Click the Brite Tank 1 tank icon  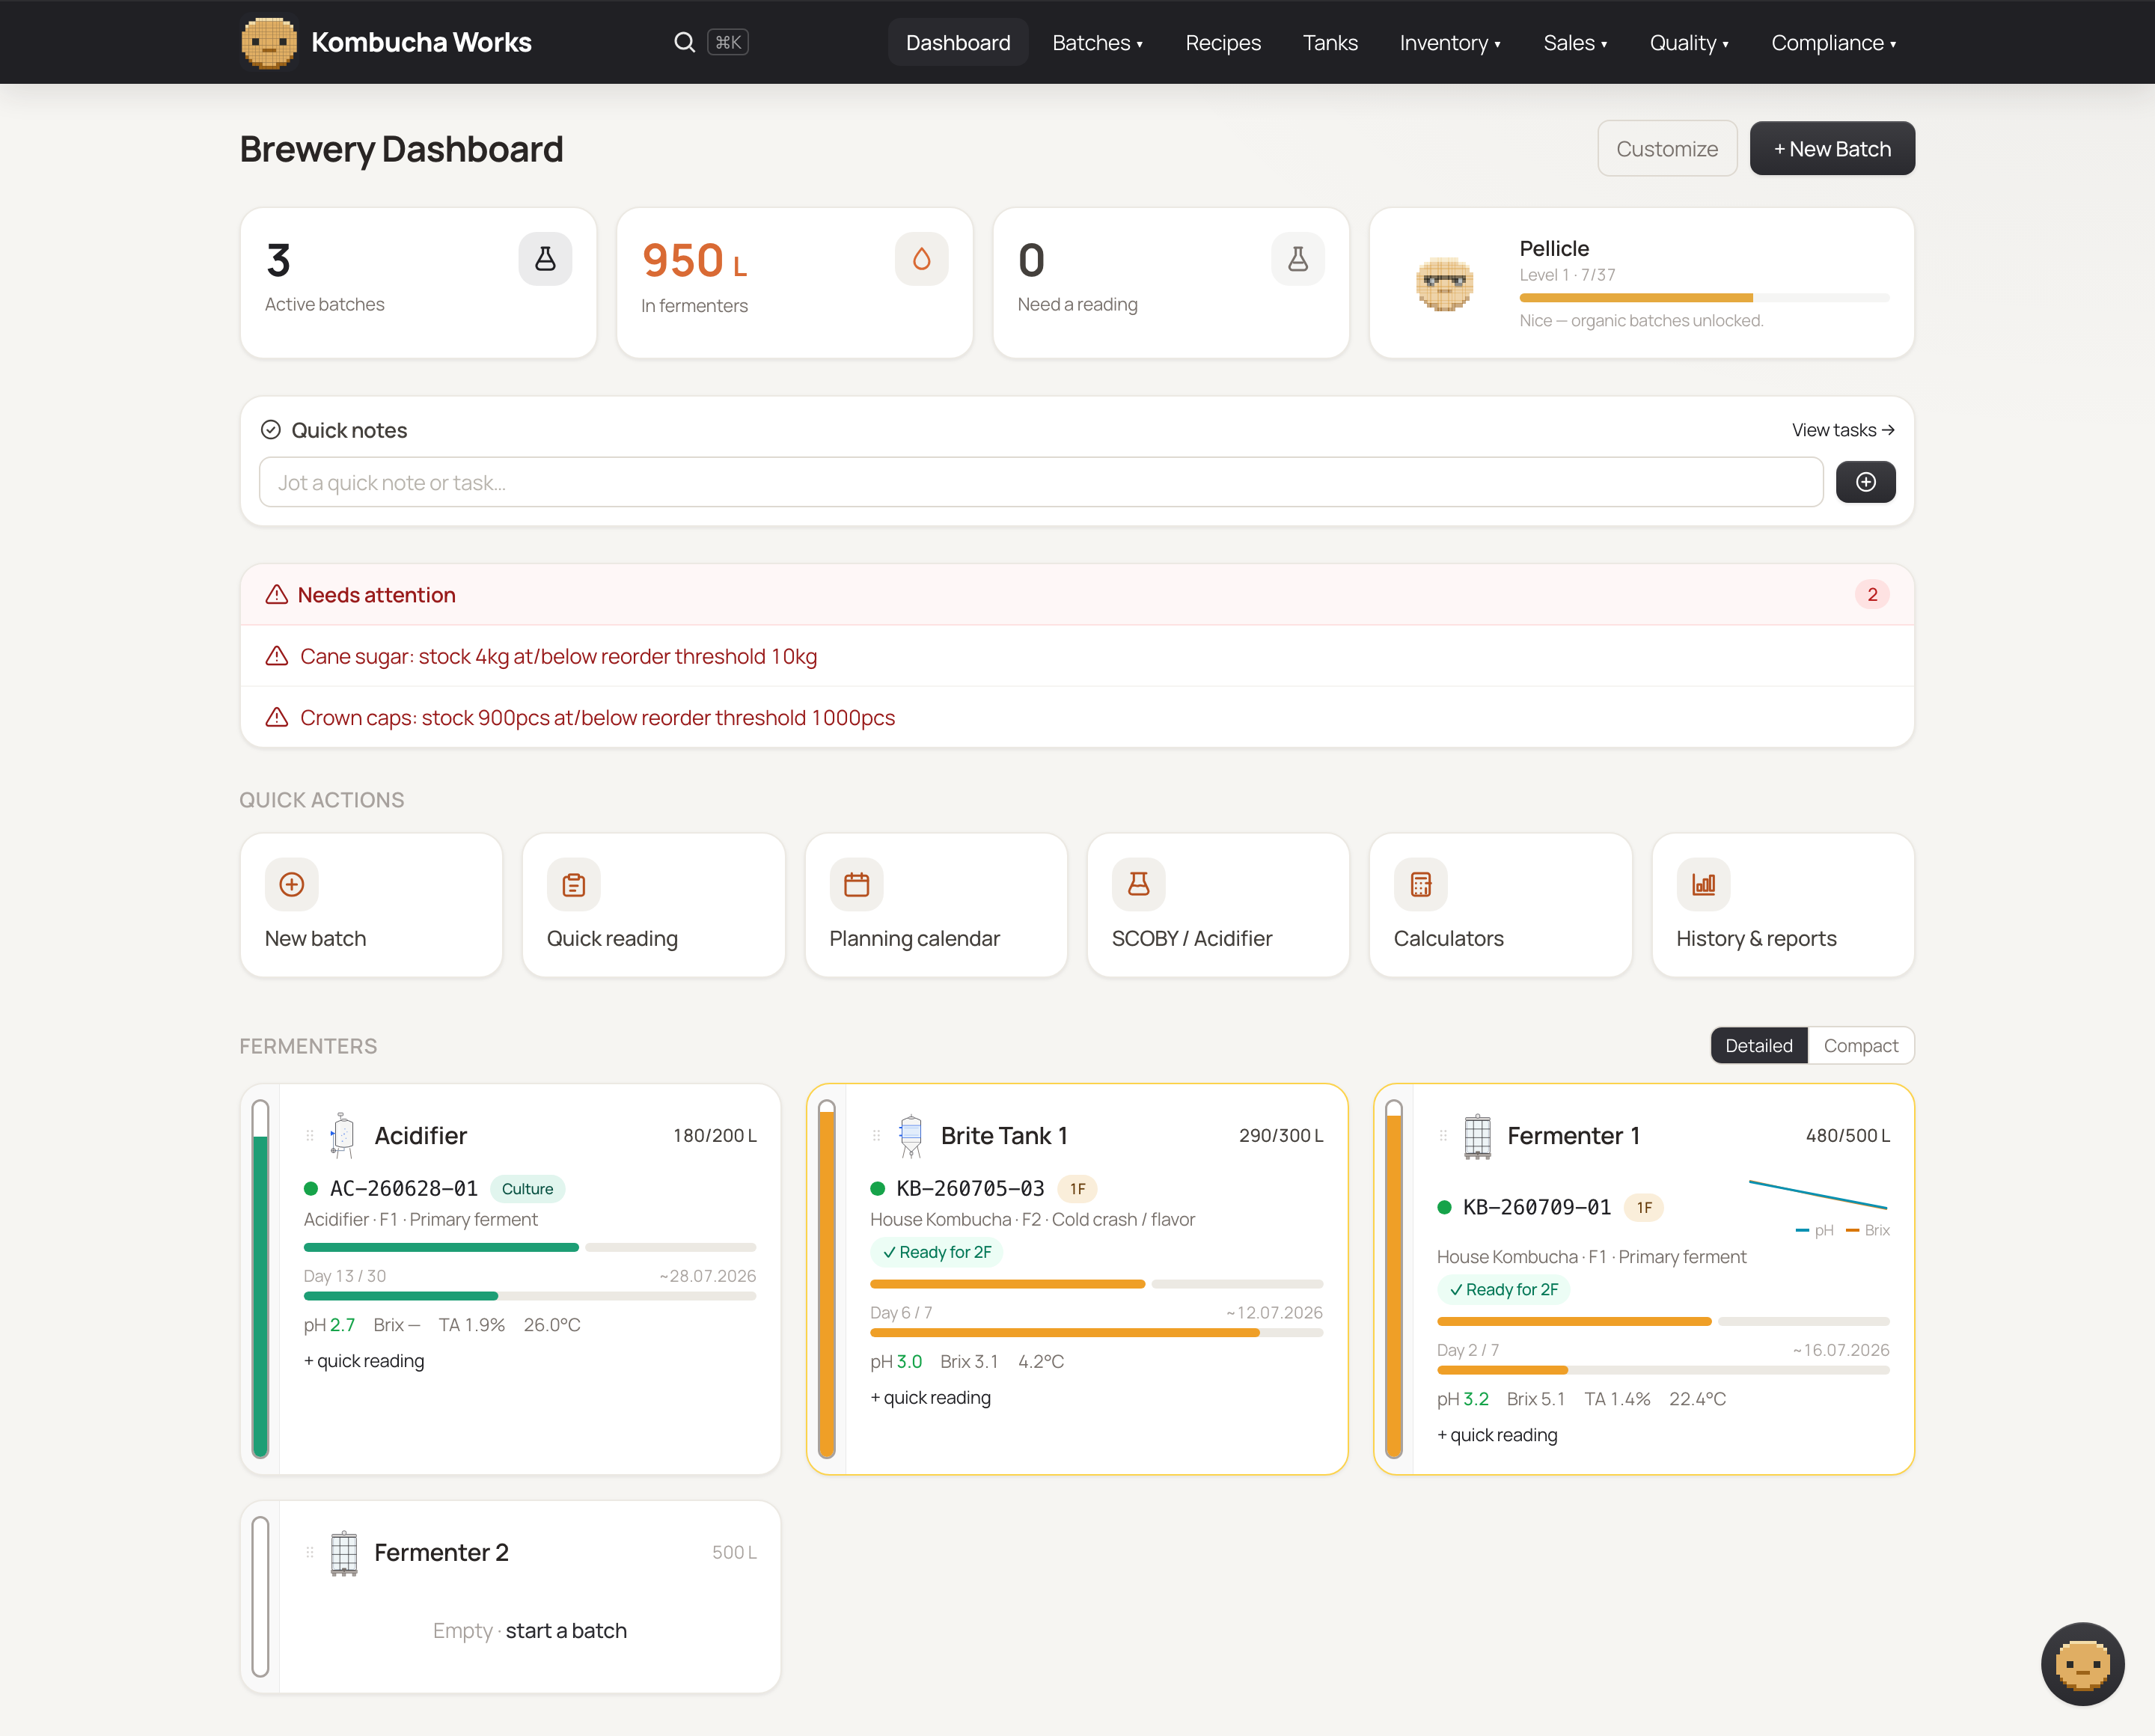pyautogui.click(x=910, y=1135)
